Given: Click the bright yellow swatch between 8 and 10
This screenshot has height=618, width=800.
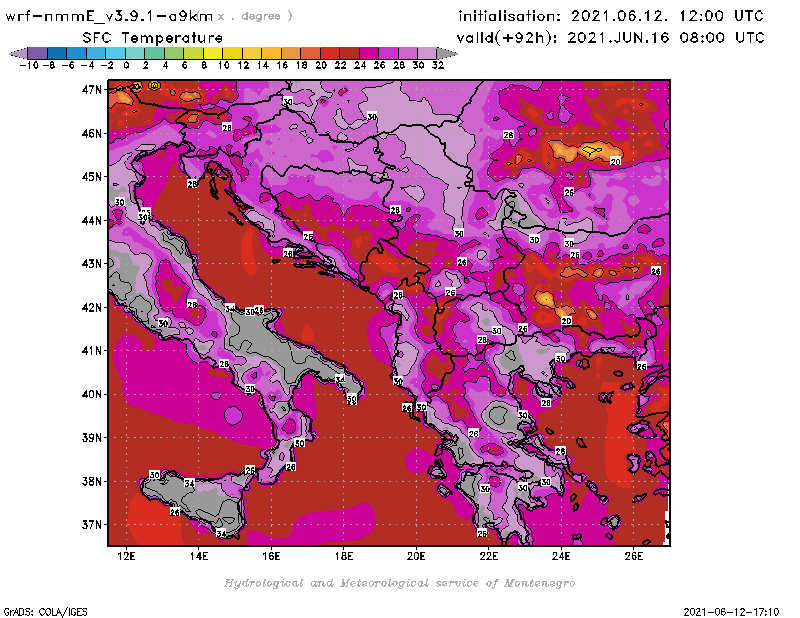Looking at the screenshot, I should pos(213,53).
